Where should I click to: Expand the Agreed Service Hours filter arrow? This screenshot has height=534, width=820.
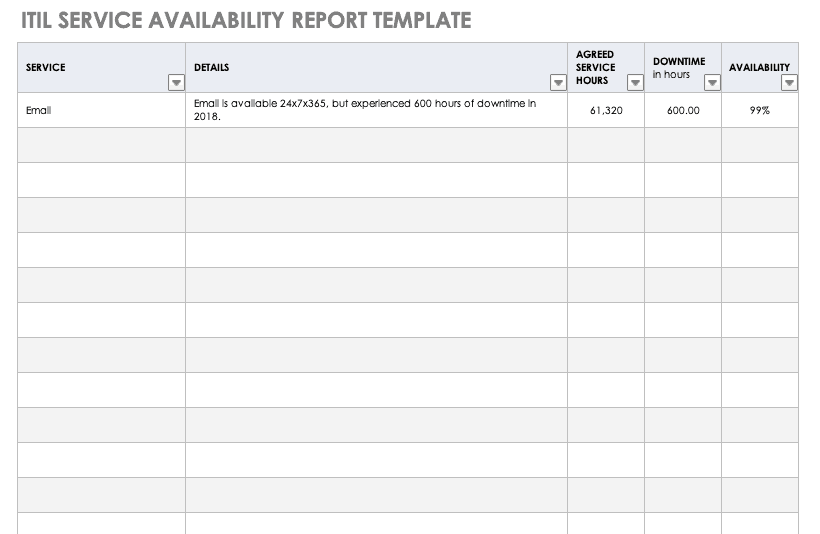(x=634, y=83)
